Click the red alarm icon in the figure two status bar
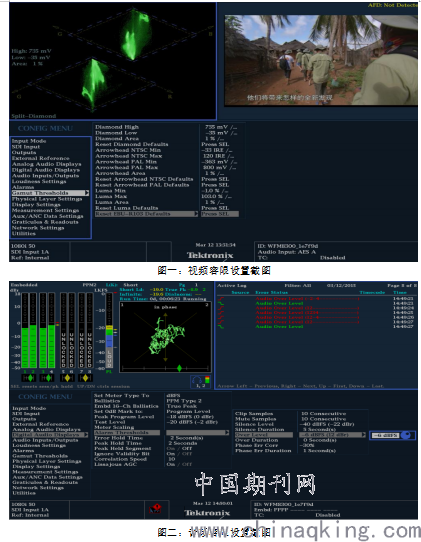This screenshot has width=421, height=542. click(x=155, y=508)
